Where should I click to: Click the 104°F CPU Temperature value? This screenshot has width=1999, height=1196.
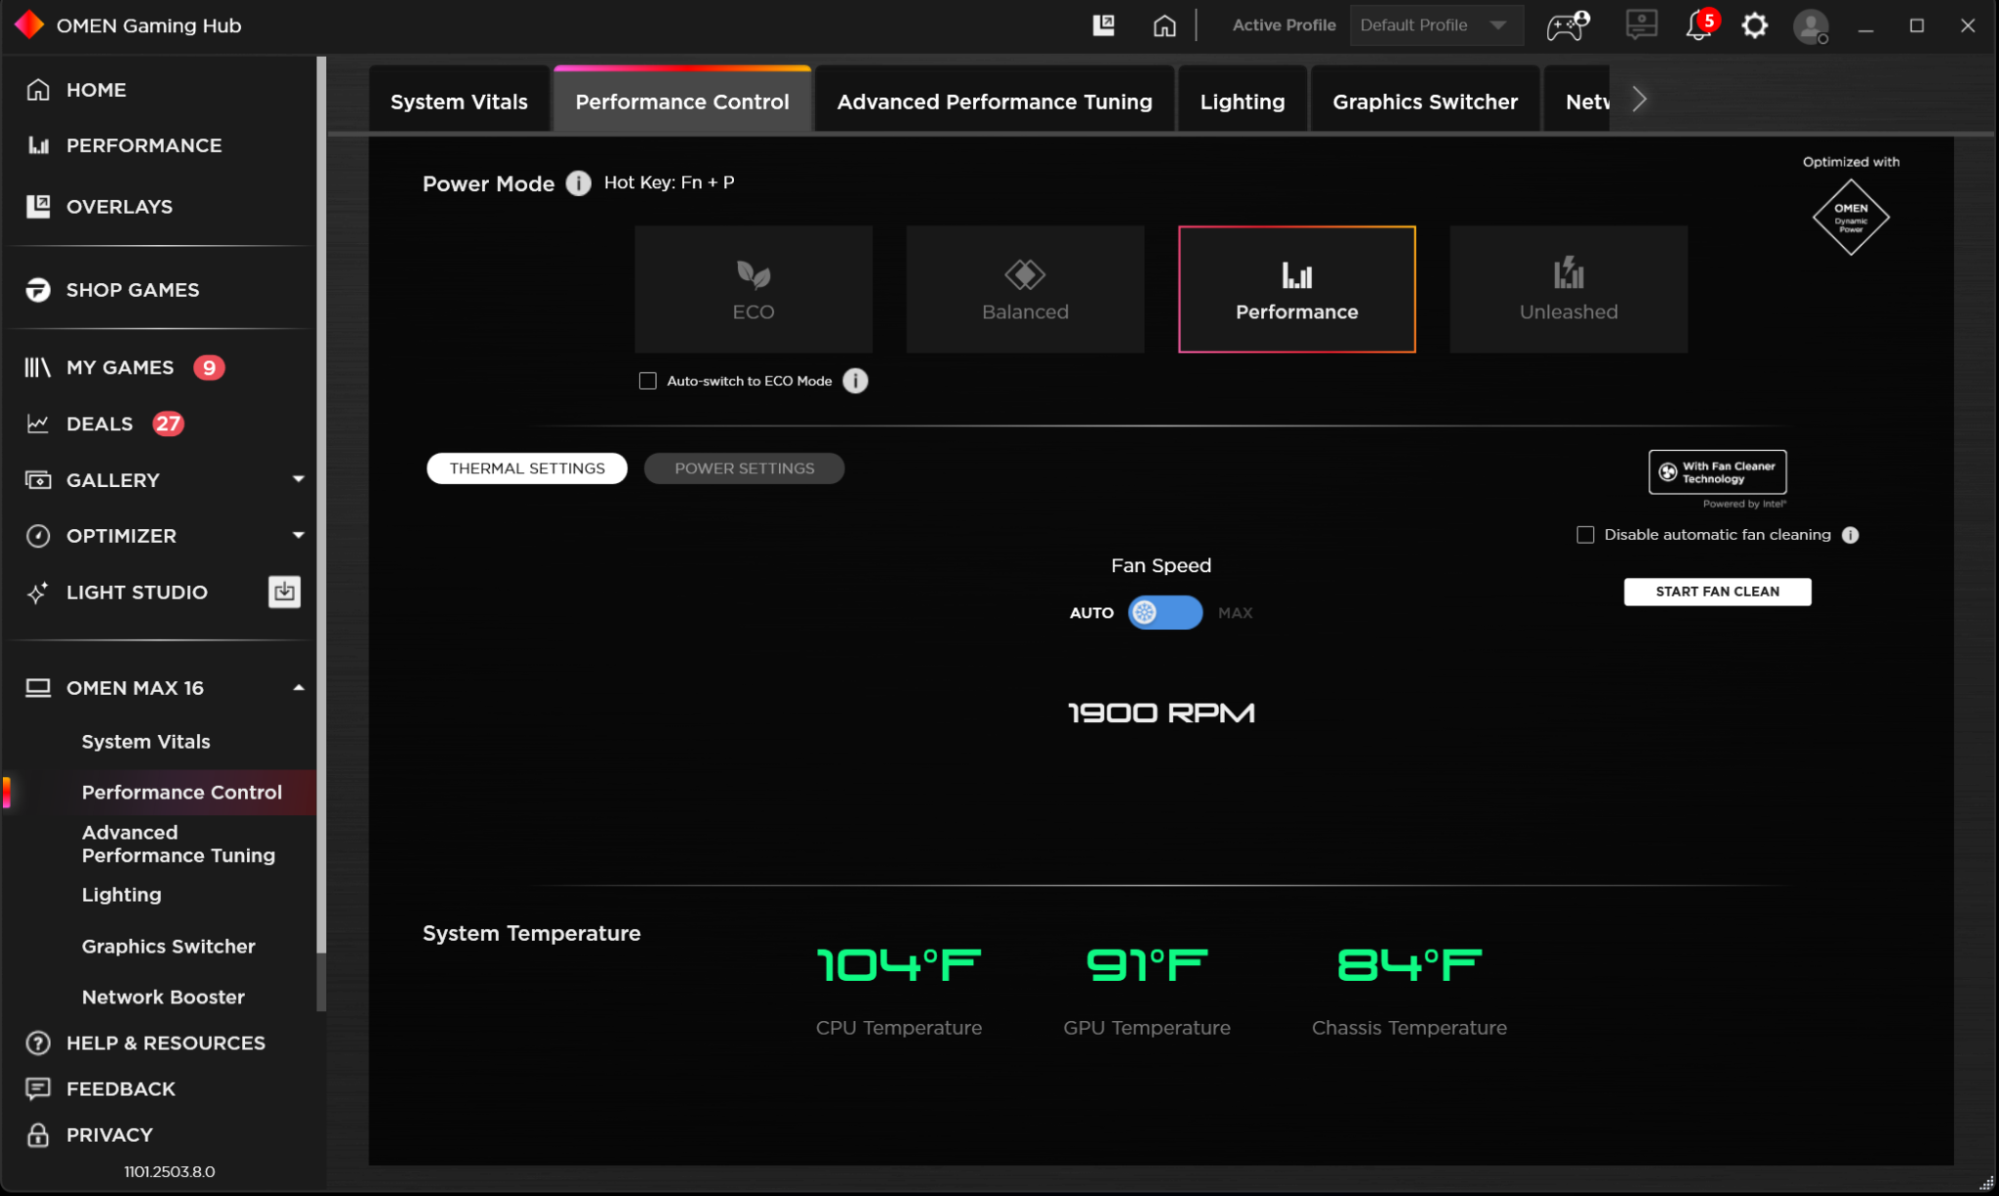(898, 965)
